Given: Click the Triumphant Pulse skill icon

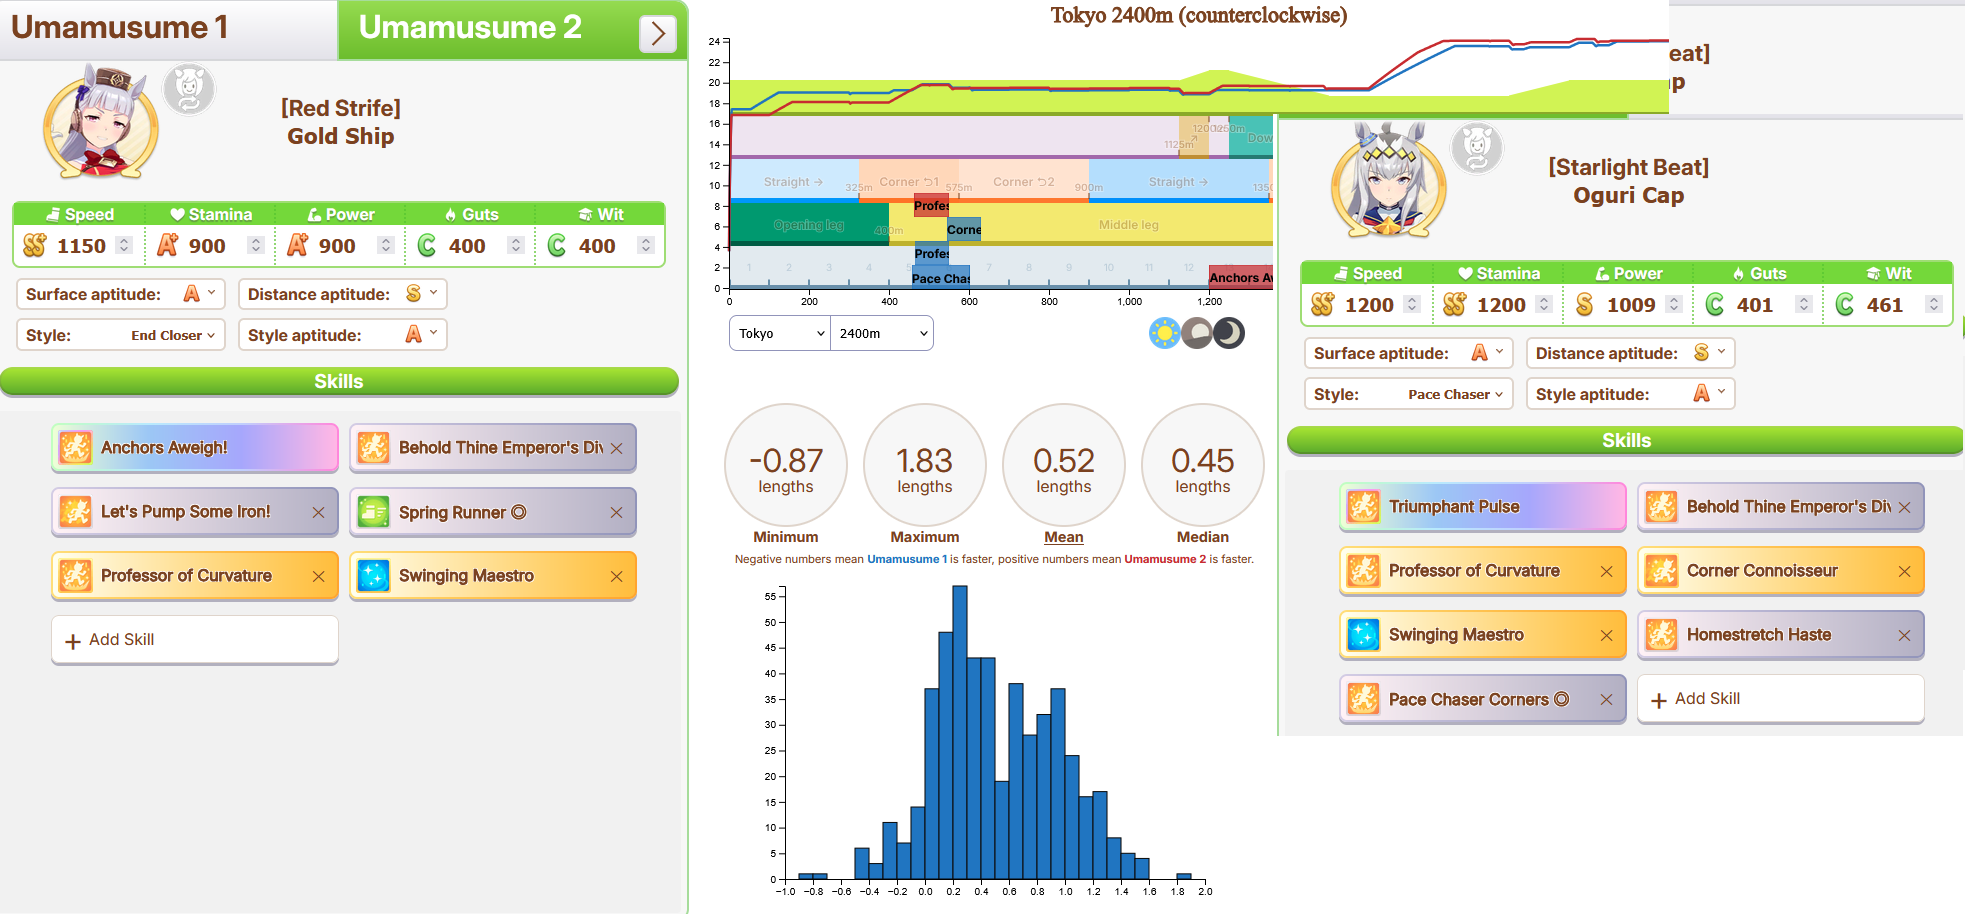Looking at the screenshot, I should (x=1363, y=507).
